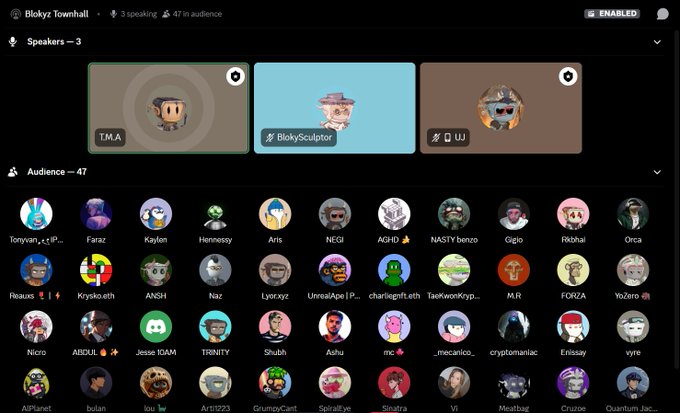680x413 pixels.
Task: Open Orca's audience avatar
Action: 633,214
